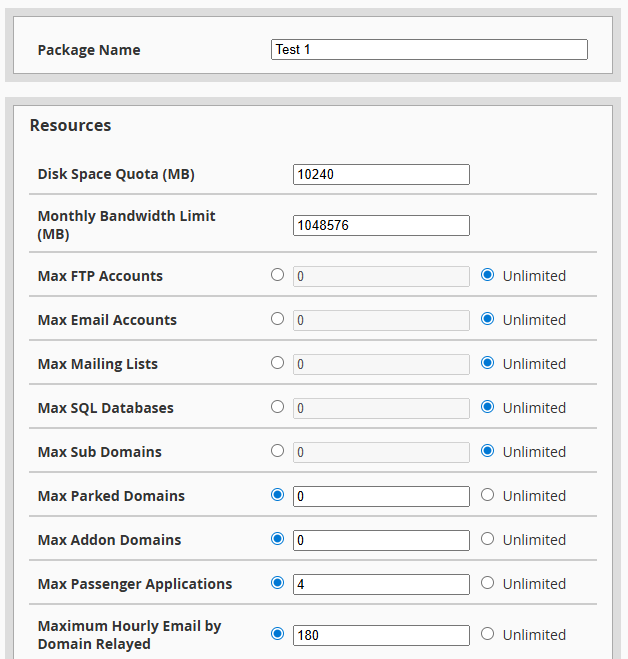Select custom value radio for Max Email Accounts

coord(277,319)
